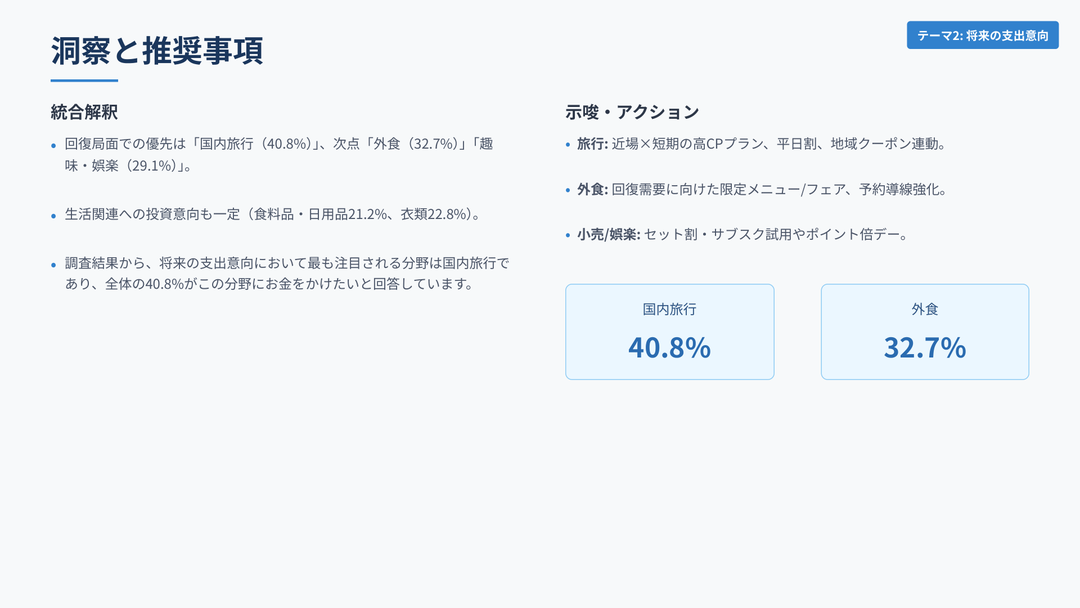Click the bold 外食: label in actions list
Screen dimensions: 1080x608
(x=592, y=189)
